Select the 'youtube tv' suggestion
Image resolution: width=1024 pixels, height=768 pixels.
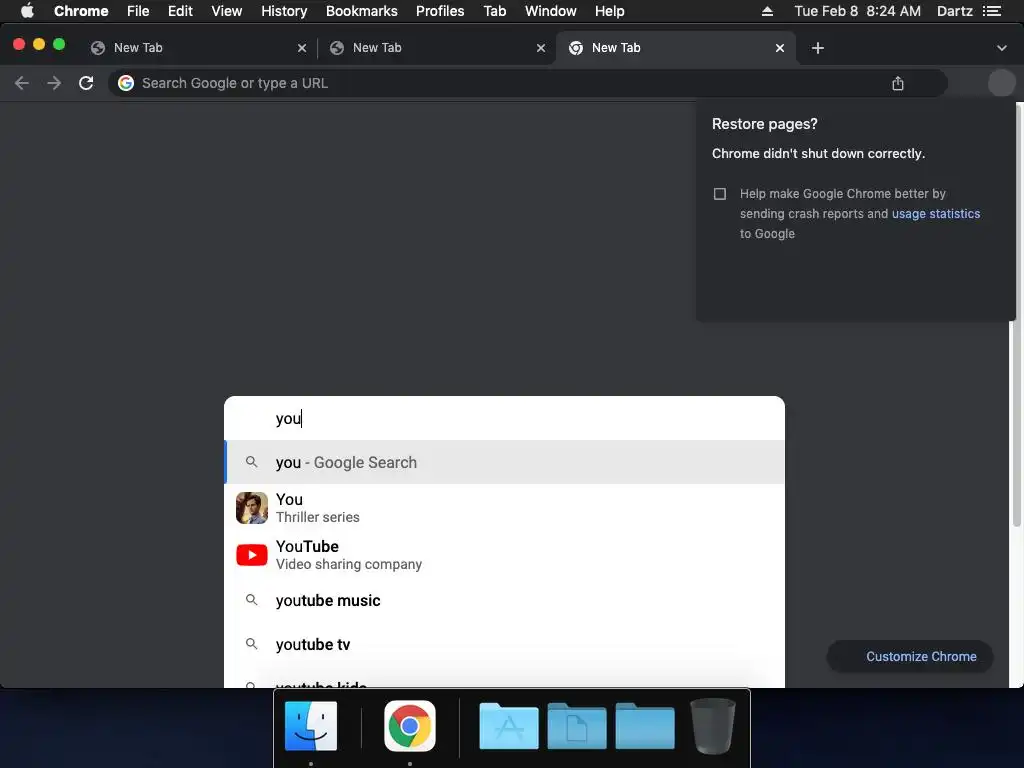tap(504, 645)
